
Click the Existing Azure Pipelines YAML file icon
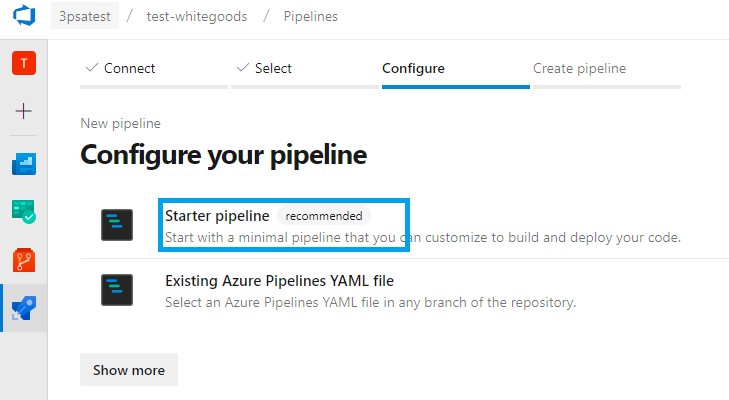117,290
